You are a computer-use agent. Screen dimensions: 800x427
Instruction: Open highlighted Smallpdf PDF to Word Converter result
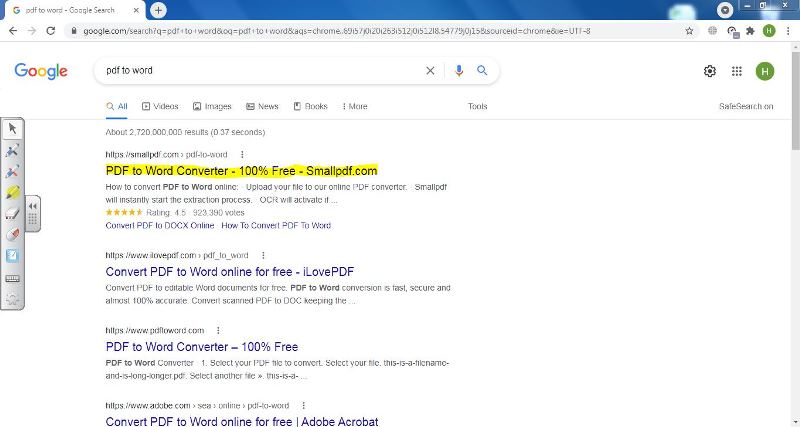(241, 171)
